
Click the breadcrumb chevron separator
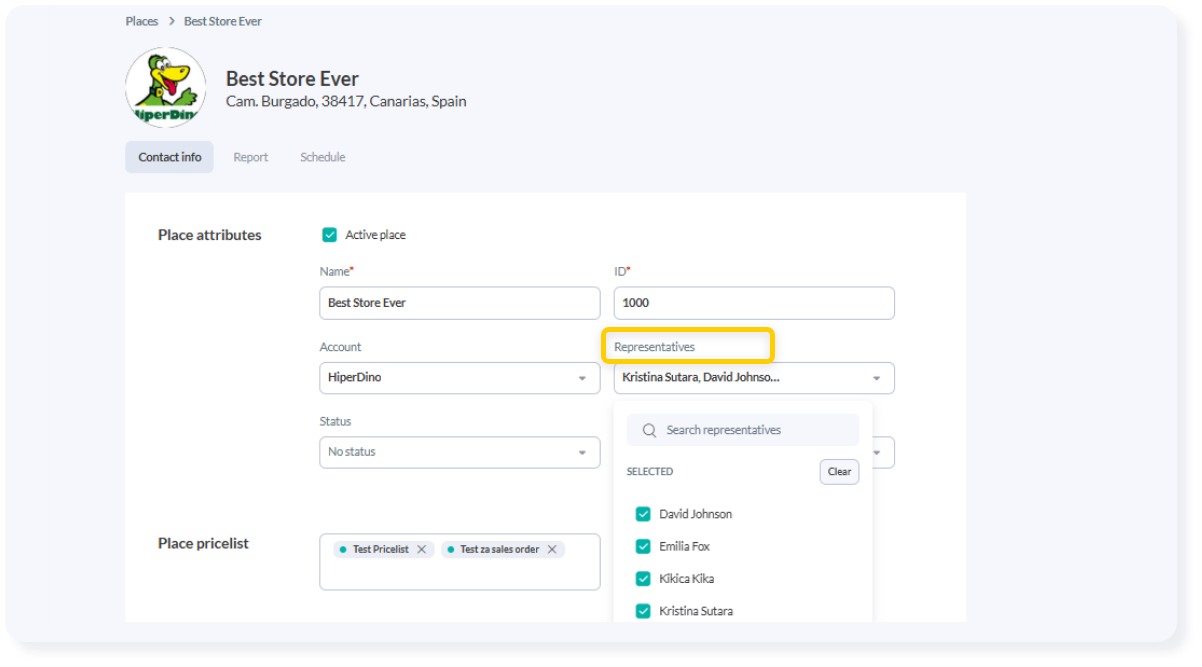[171, 21]
